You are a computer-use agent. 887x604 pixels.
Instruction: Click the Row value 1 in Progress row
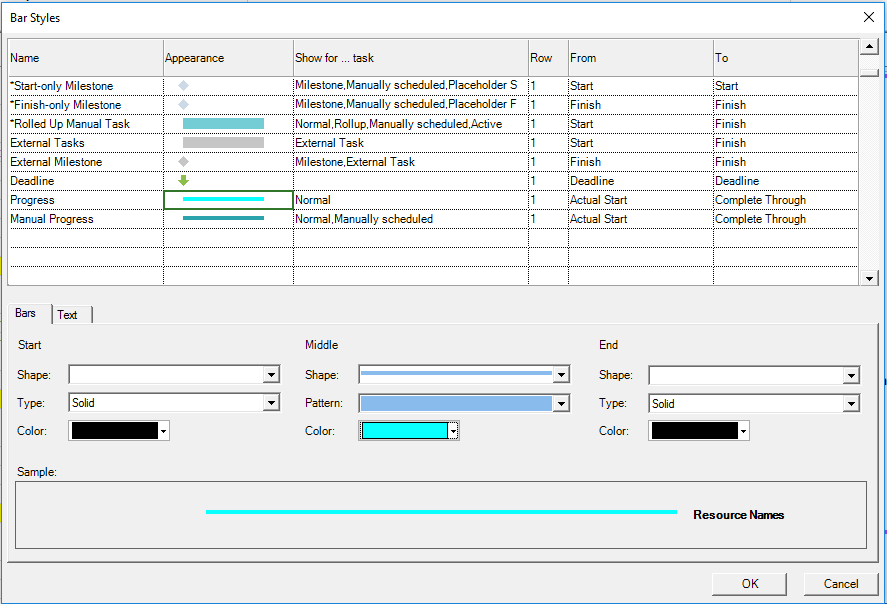(548, 200)
